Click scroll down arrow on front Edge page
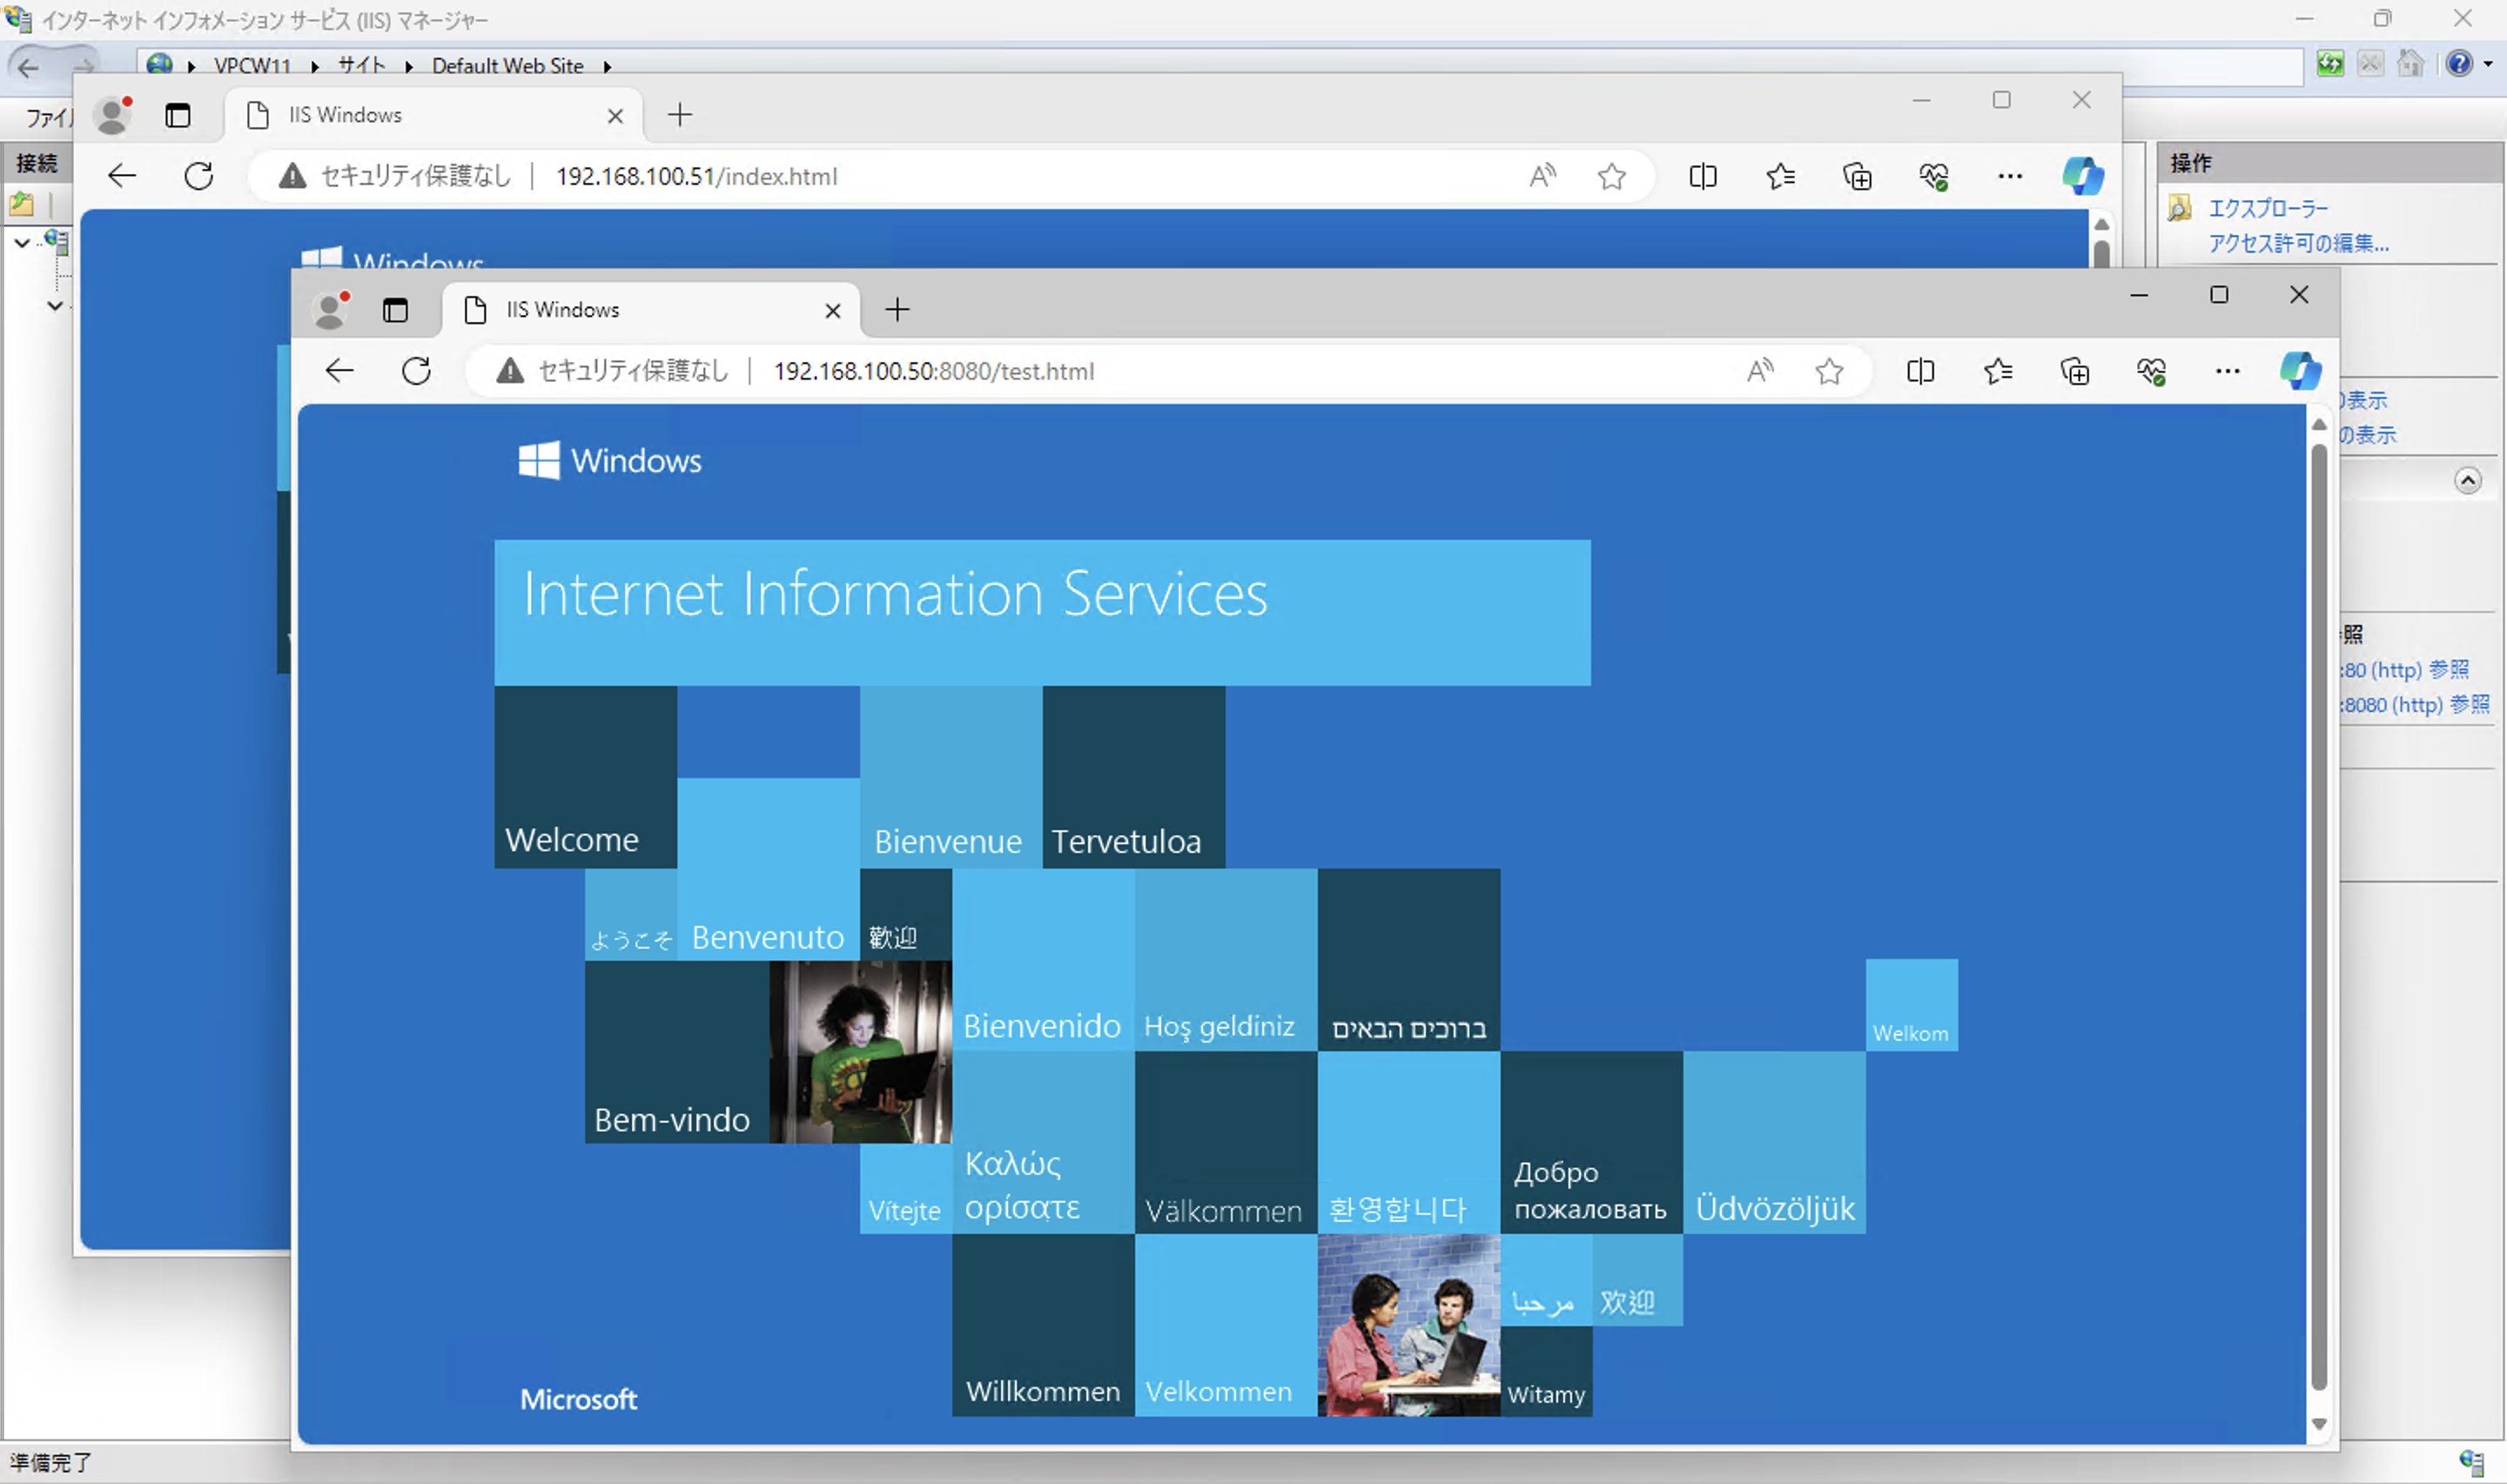Screen dimensions: 2507x1484 tap(2319, 1424)
